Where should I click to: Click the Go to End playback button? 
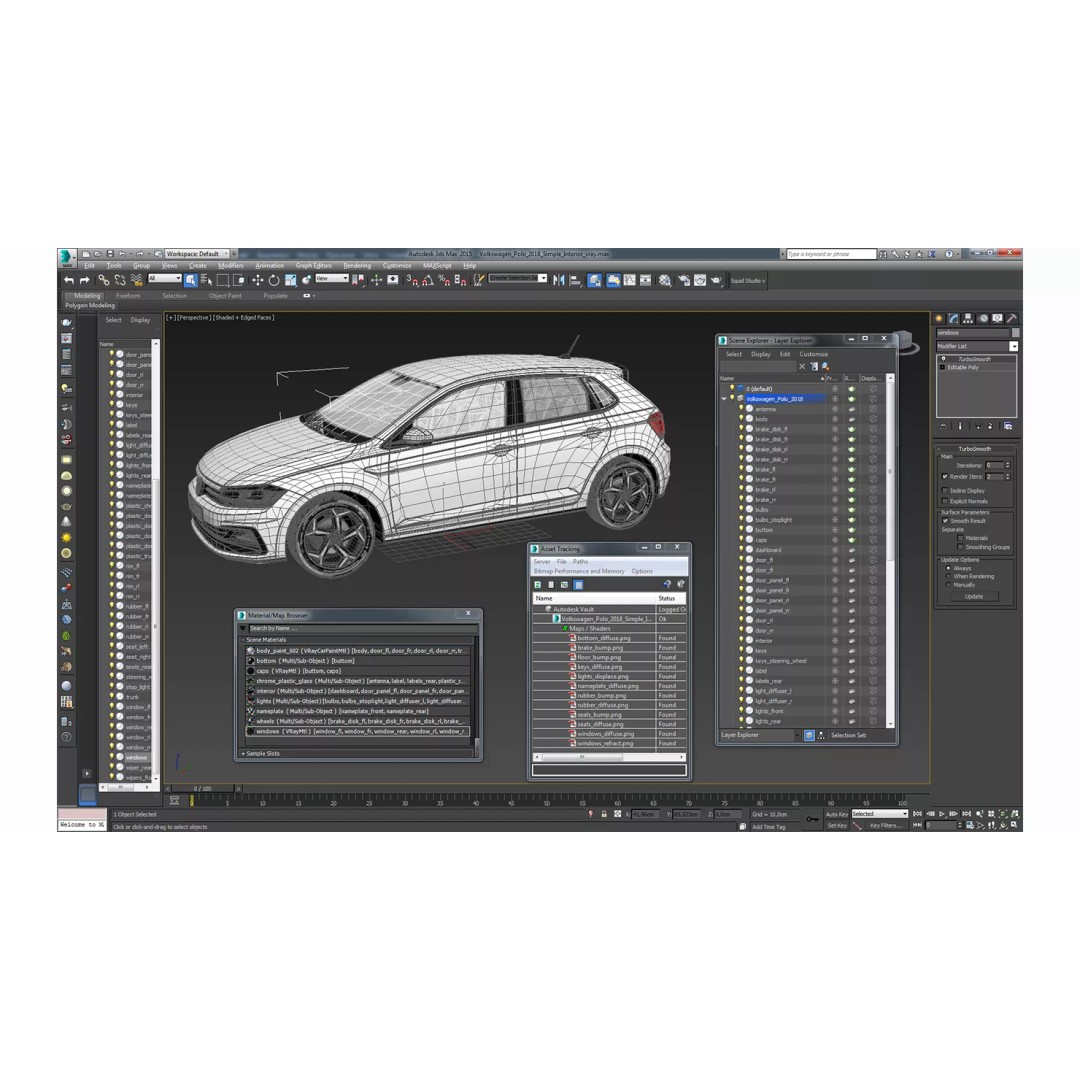click(966, 814)
